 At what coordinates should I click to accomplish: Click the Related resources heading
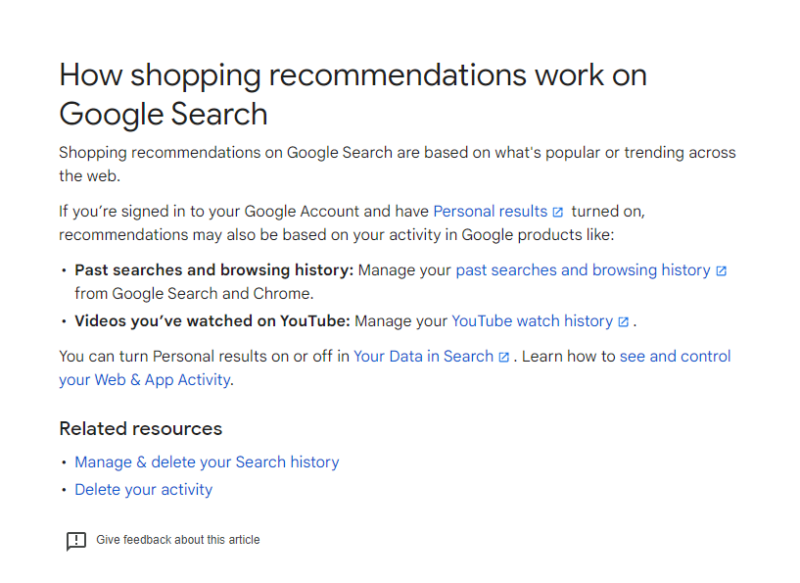tap(140, 429)
